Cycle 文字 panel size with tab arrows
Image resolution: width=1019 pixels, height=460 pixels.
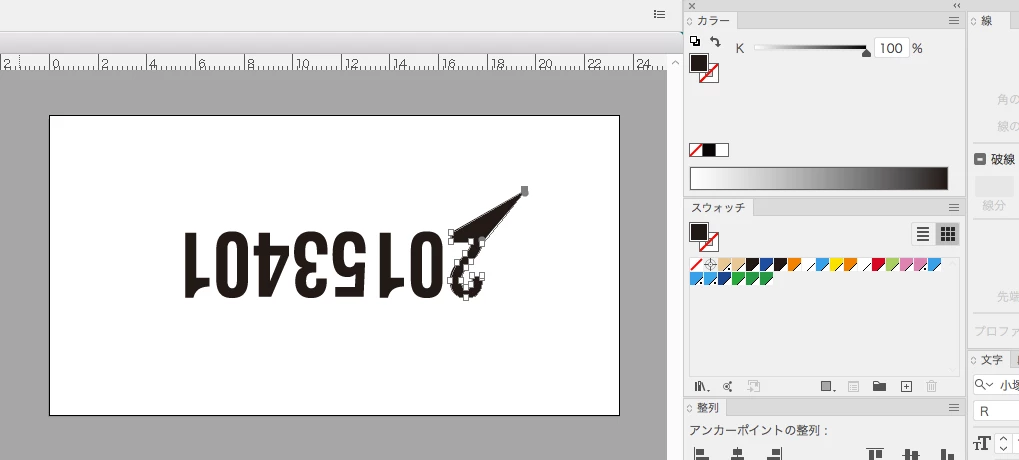[974, 360]
